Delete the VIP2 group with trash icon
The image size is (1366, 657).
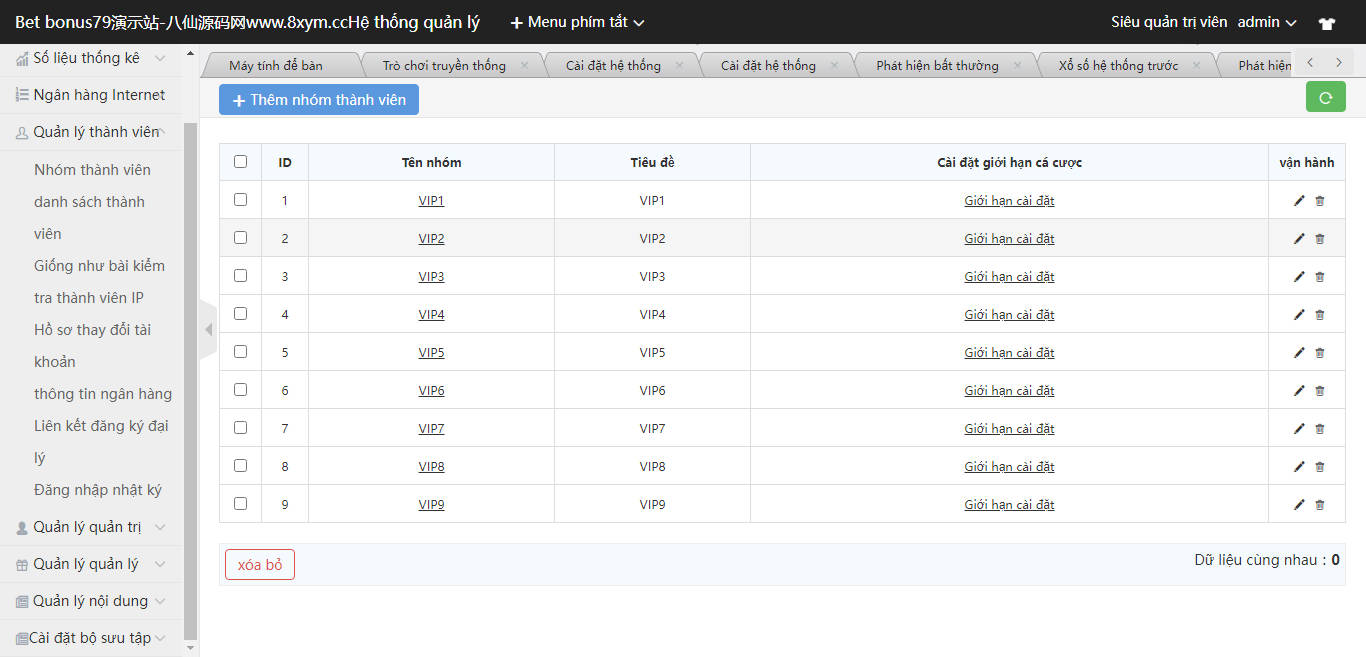(x=1319, y=239)
